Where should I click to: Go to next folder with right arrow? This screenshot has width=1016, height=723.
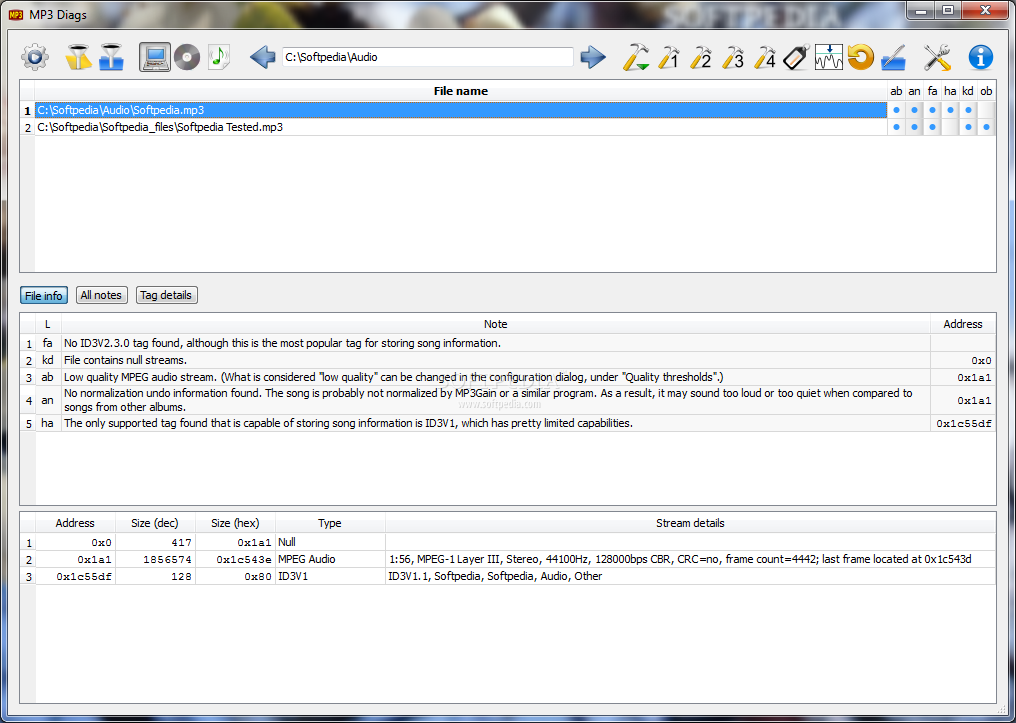coord(593,57)
